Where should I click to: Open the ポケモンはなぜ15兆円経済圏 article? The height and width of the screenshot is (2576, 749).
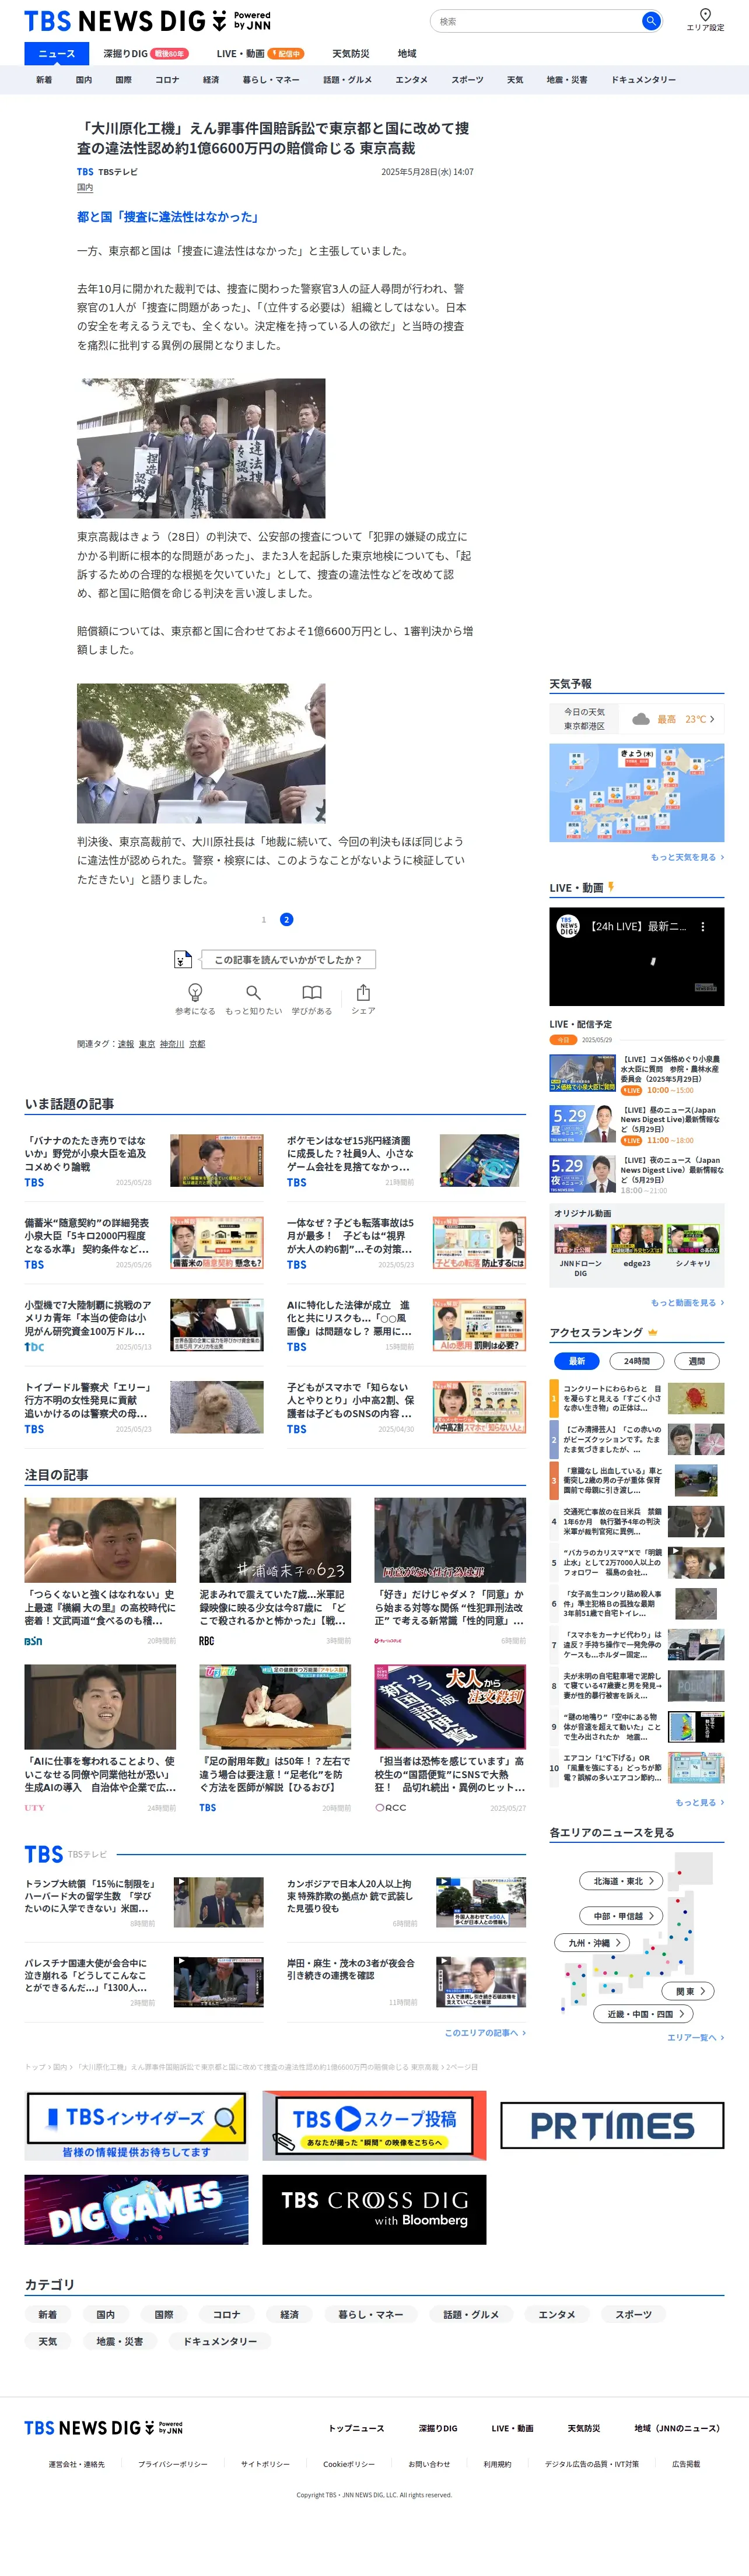point(406,1160)
